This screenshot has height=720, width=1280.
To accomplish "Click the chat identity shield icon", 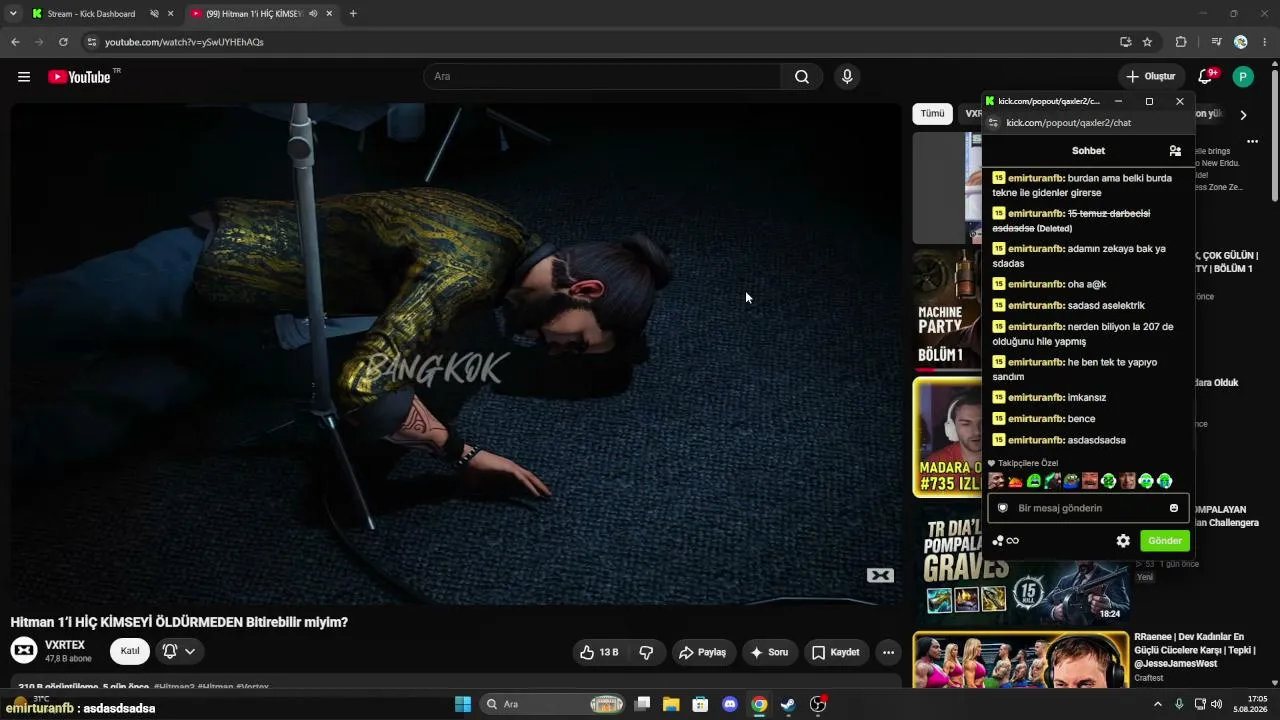I will coord(1003,508).
